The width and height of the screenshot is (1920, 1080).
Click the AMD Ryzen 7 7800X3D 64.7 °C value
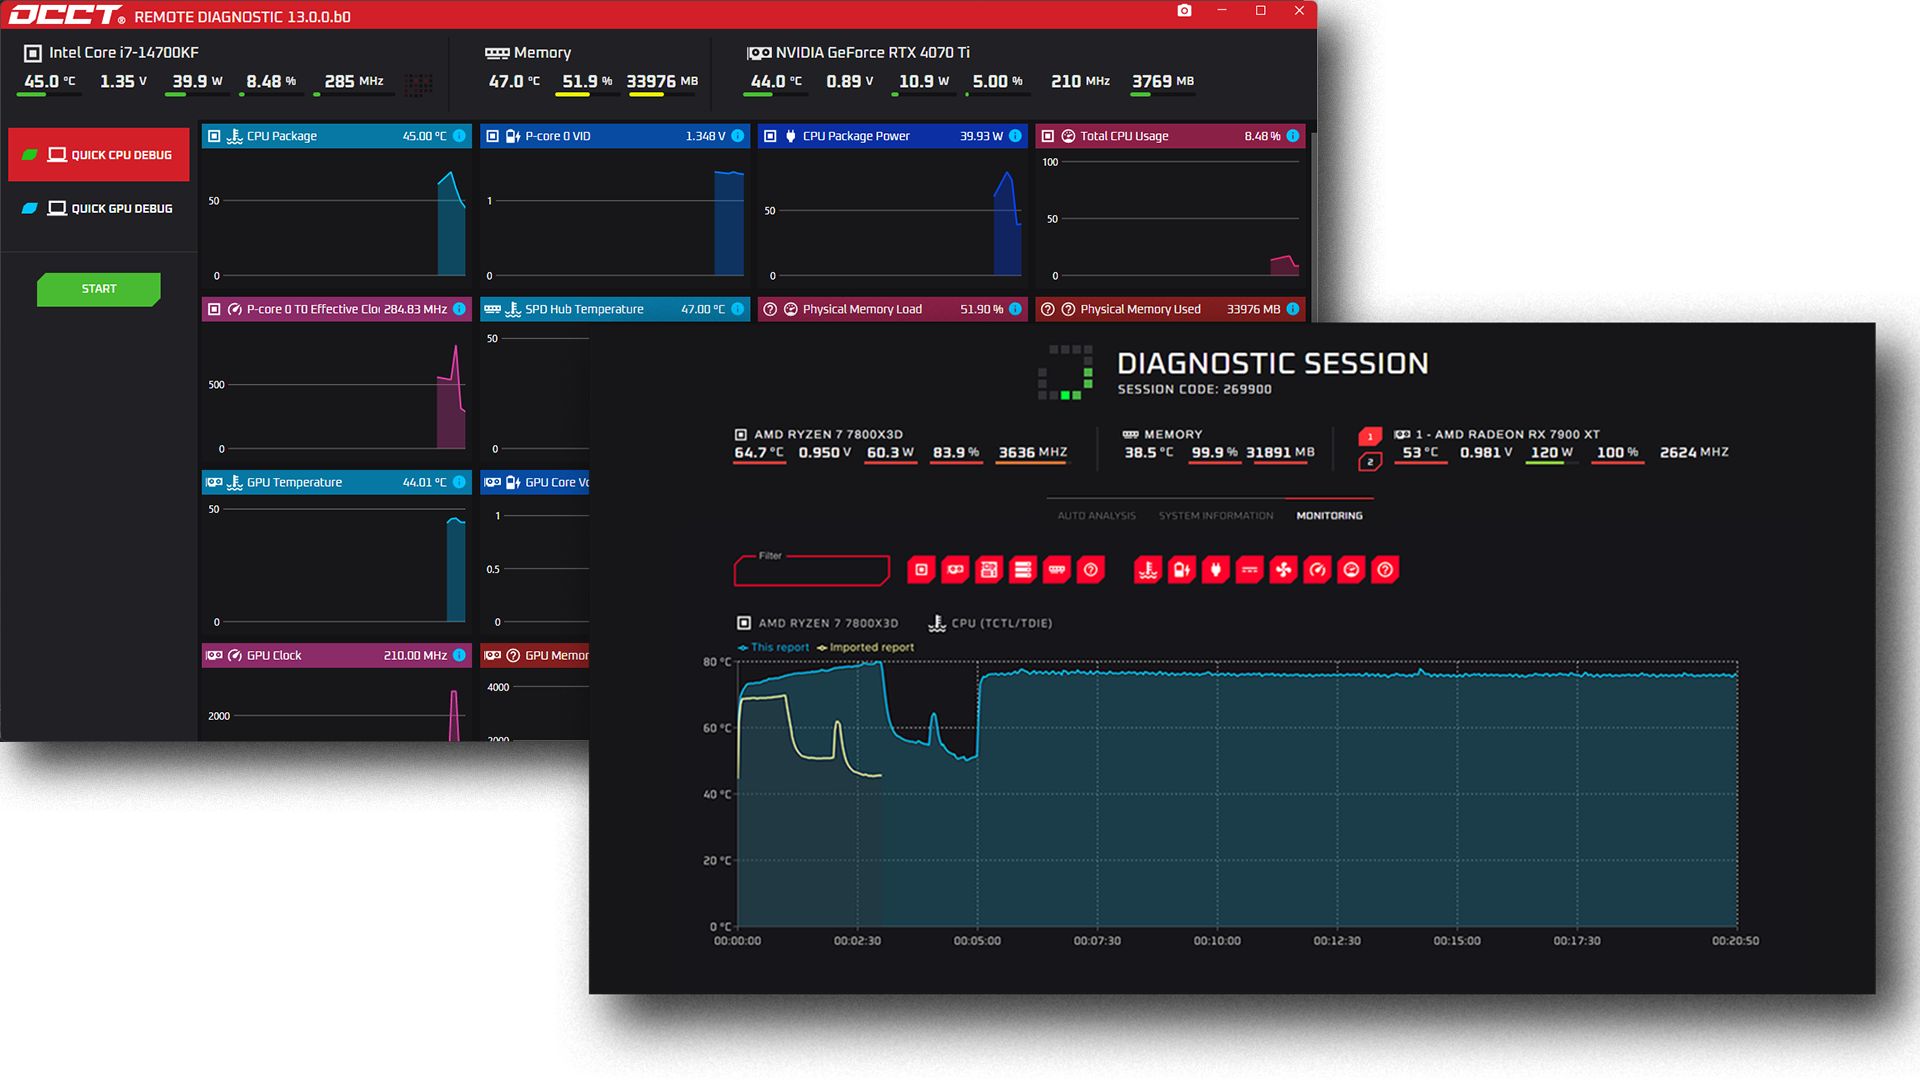[x=759, y=452]
